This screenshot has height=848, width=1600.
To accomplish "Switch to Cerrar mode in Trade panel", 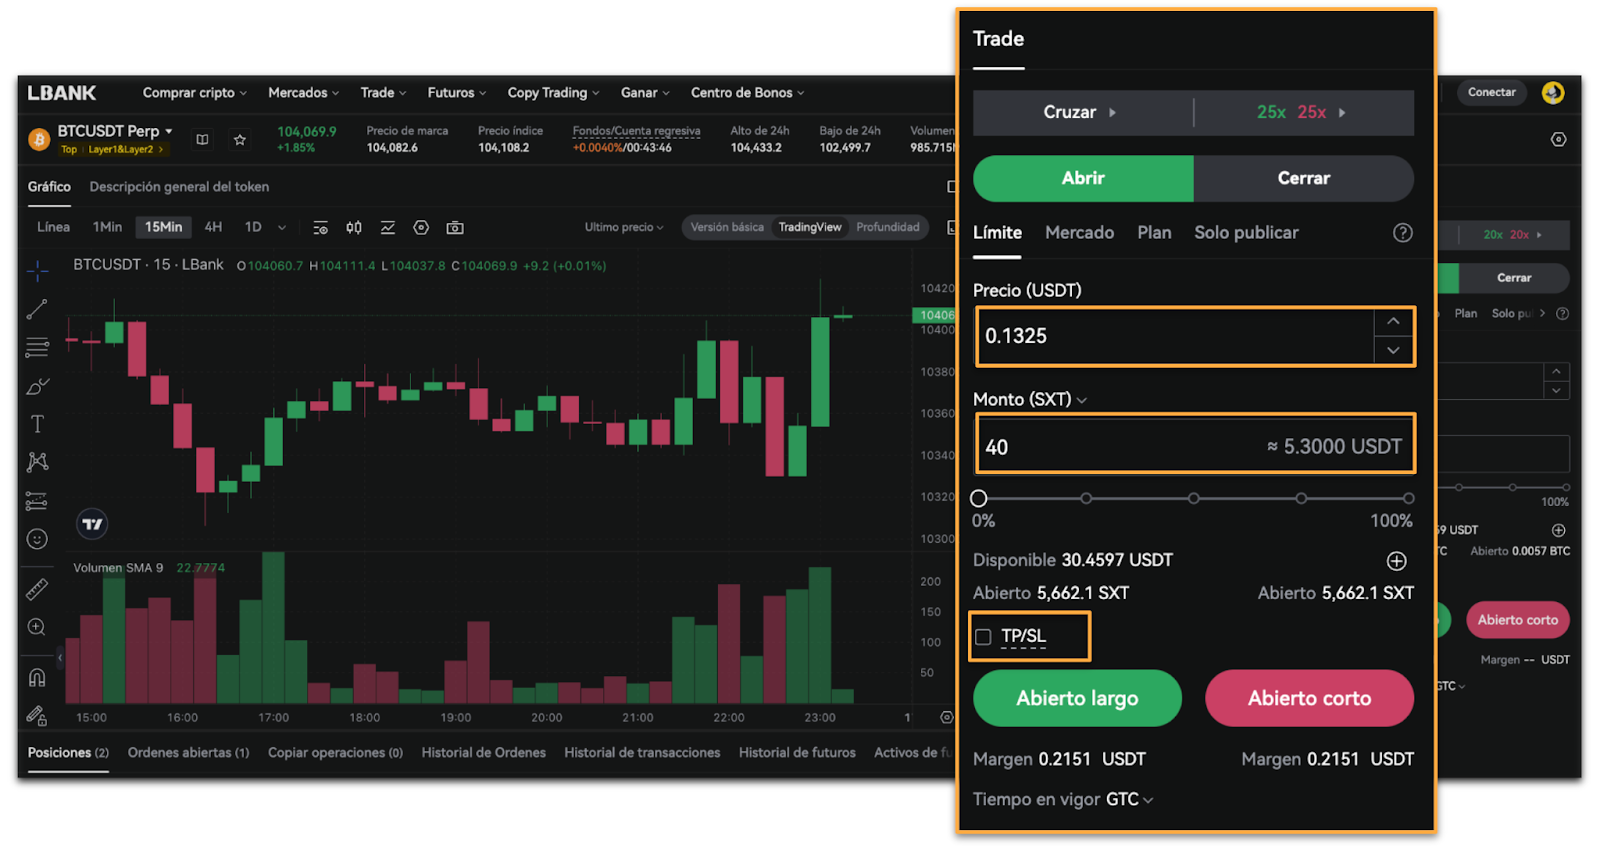I will tap(1304, 178).
